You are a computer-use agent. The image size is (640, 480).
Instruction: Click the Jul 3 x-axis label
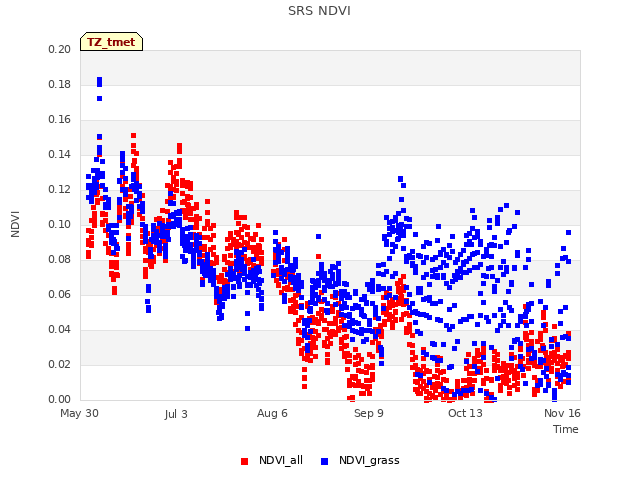[x=176, y=414]
